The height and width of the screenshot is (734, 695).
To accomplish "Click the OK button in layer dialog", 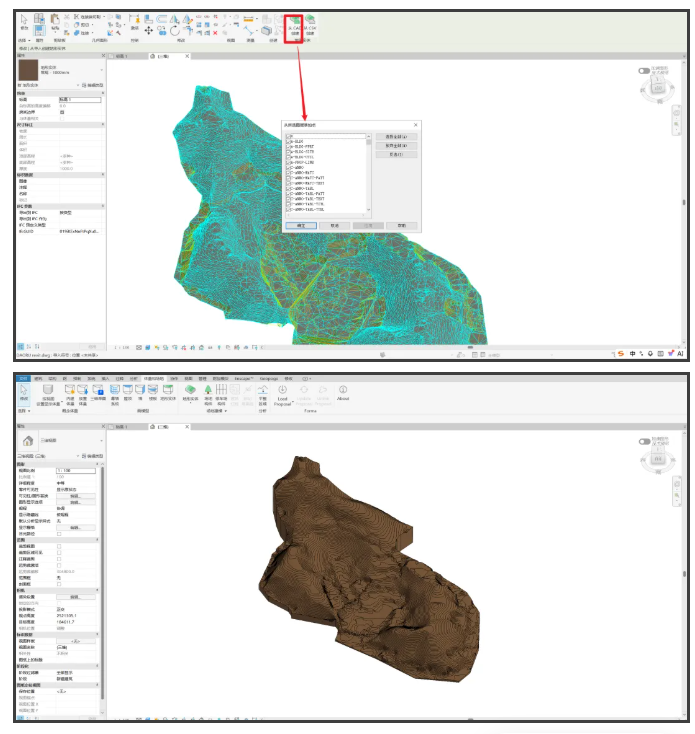I will pos(301,226).
